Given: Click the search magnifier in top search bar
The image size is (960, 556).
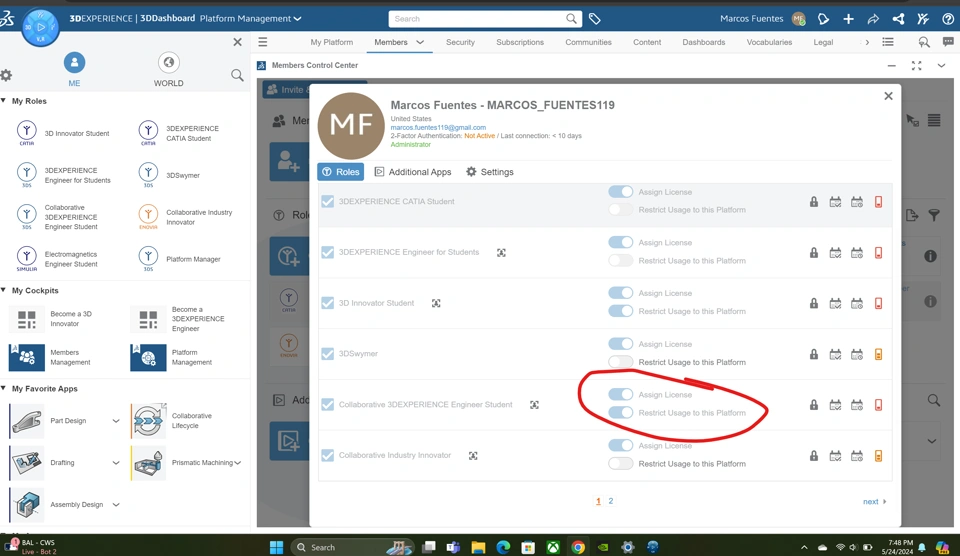Looking at the screenshot, I should [571, 19].
